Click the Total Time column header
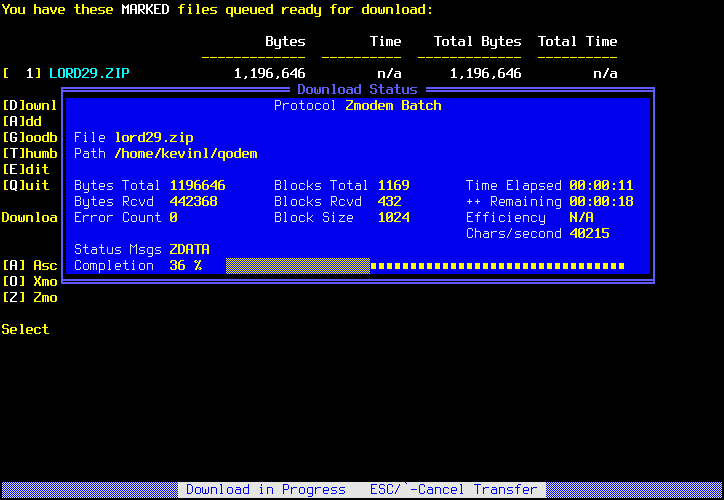This screenshot has width=724, height=500. click(577, 42)
